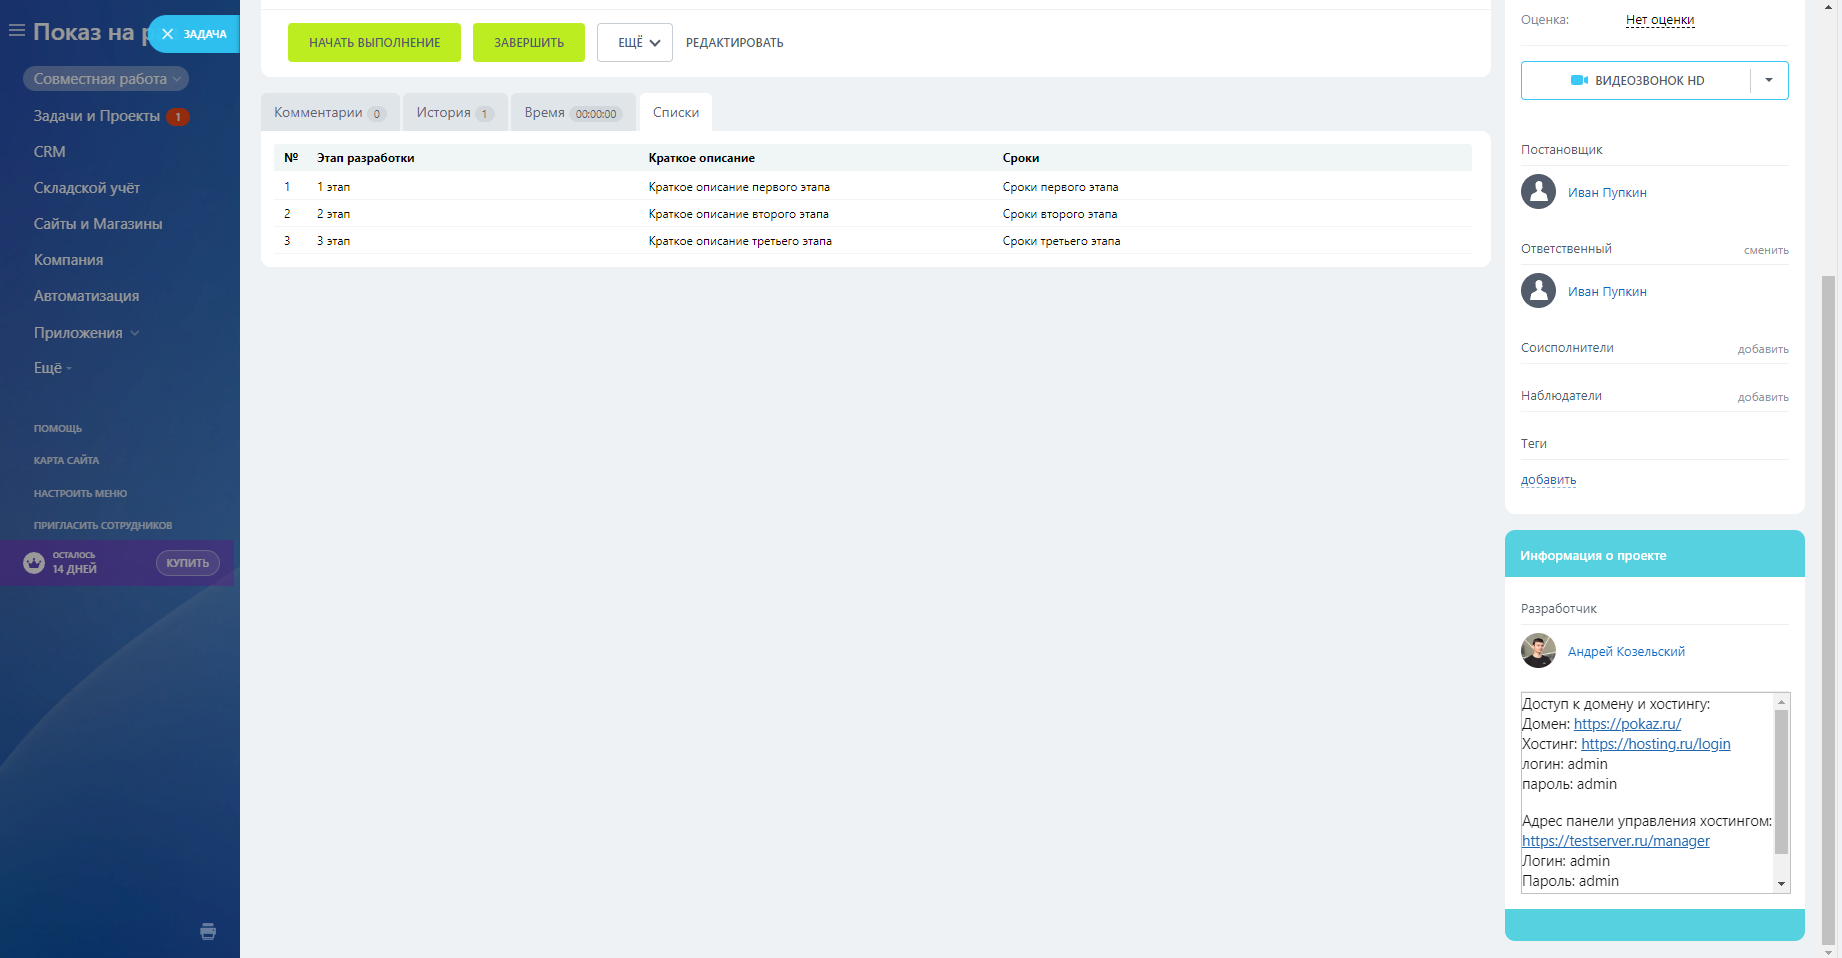Click 'Сроки первого этапа' cell
This screenshot has height=958, width=1842.
tap(1061, 187)
